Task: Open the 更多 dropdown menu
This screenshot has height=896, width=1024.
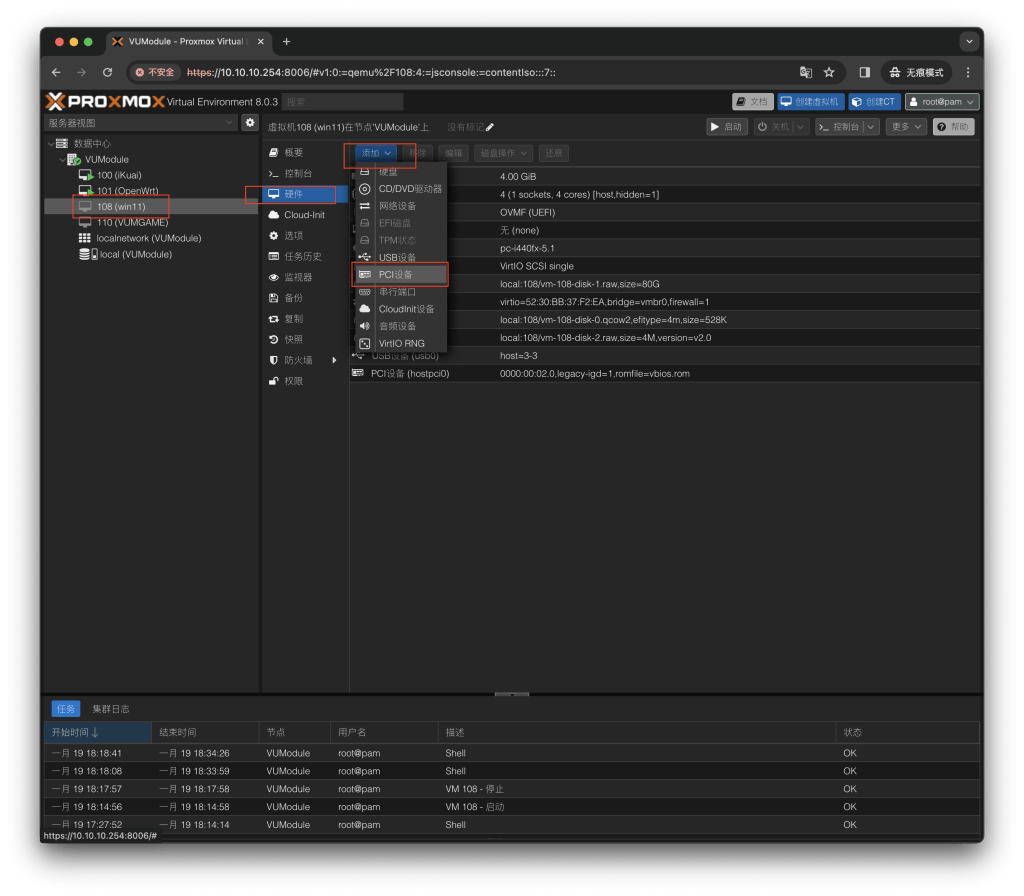Action: click(905, 127)
